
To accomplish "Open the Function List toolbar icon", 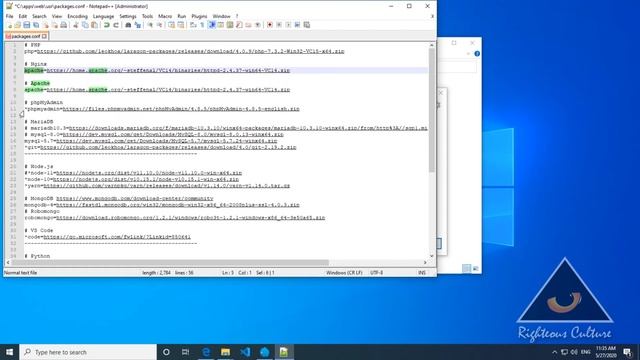I will [239, 25].
